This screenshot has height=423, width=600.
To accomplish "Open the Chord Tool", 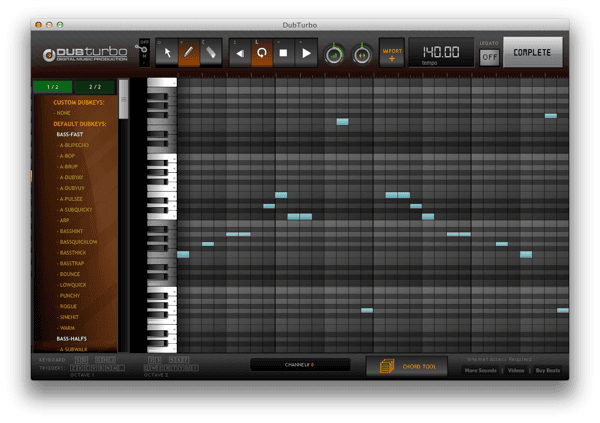I will coord(407,366).
